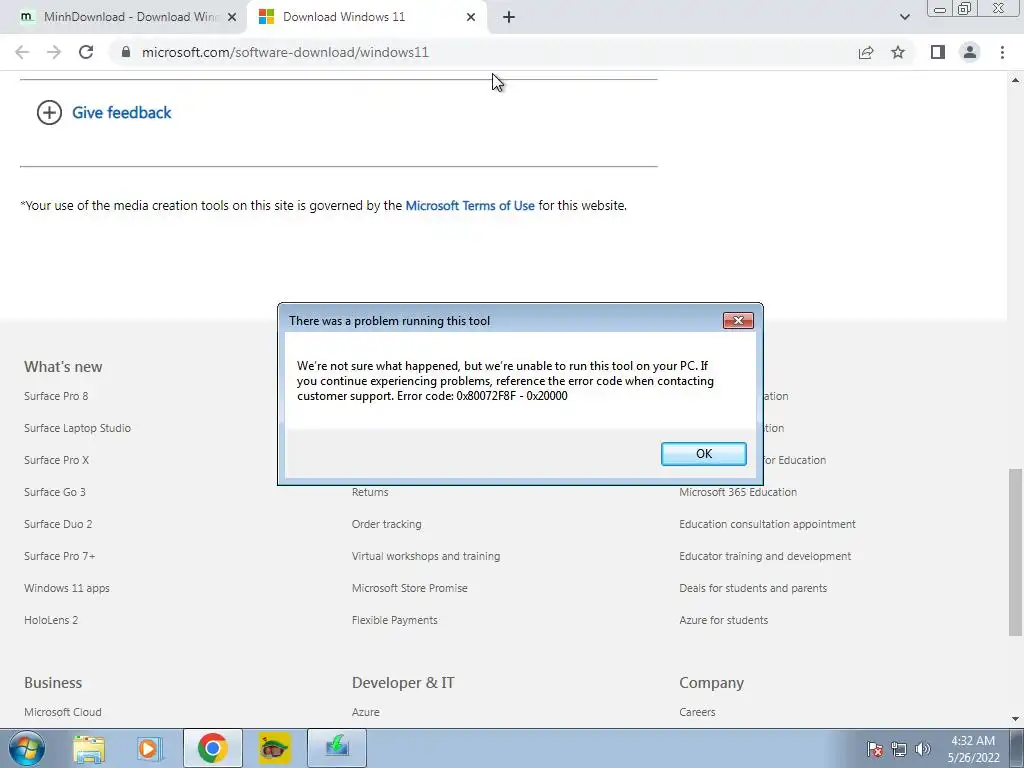Open Surface Pro 7+ link
The width and height of the screenshot is (1024, 768).
click(x=59, y=556)
